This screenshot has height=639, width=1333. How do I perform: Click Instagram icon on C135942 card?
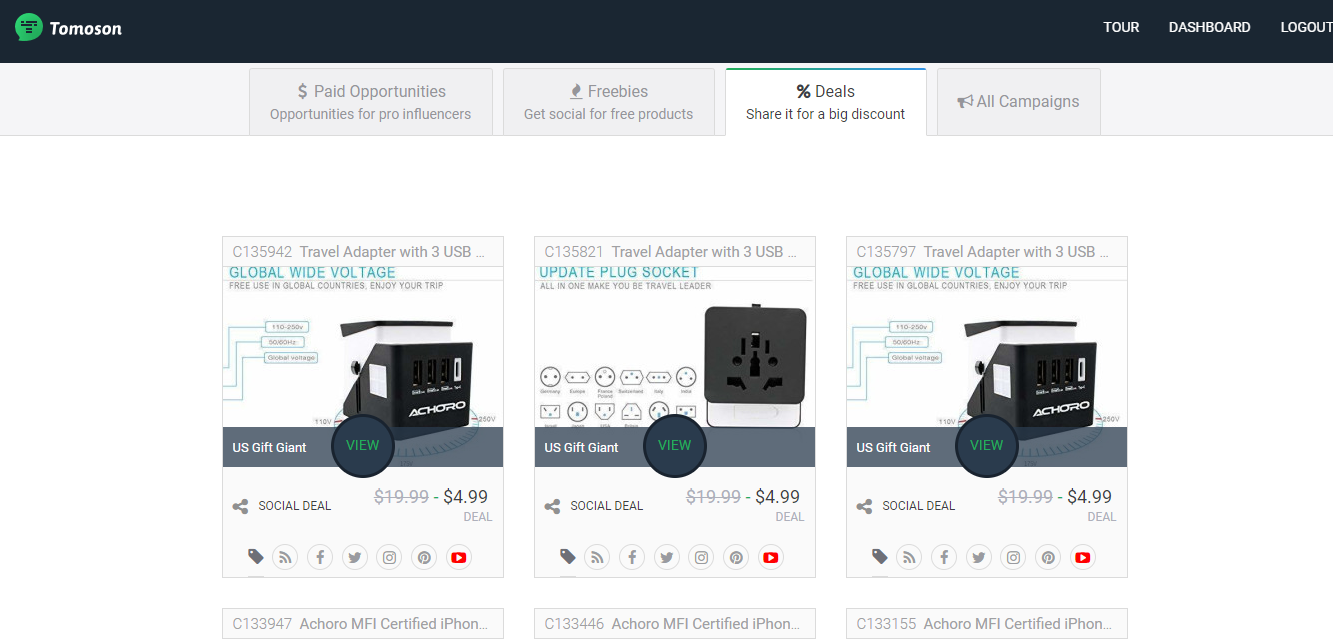tap(389, 558)
